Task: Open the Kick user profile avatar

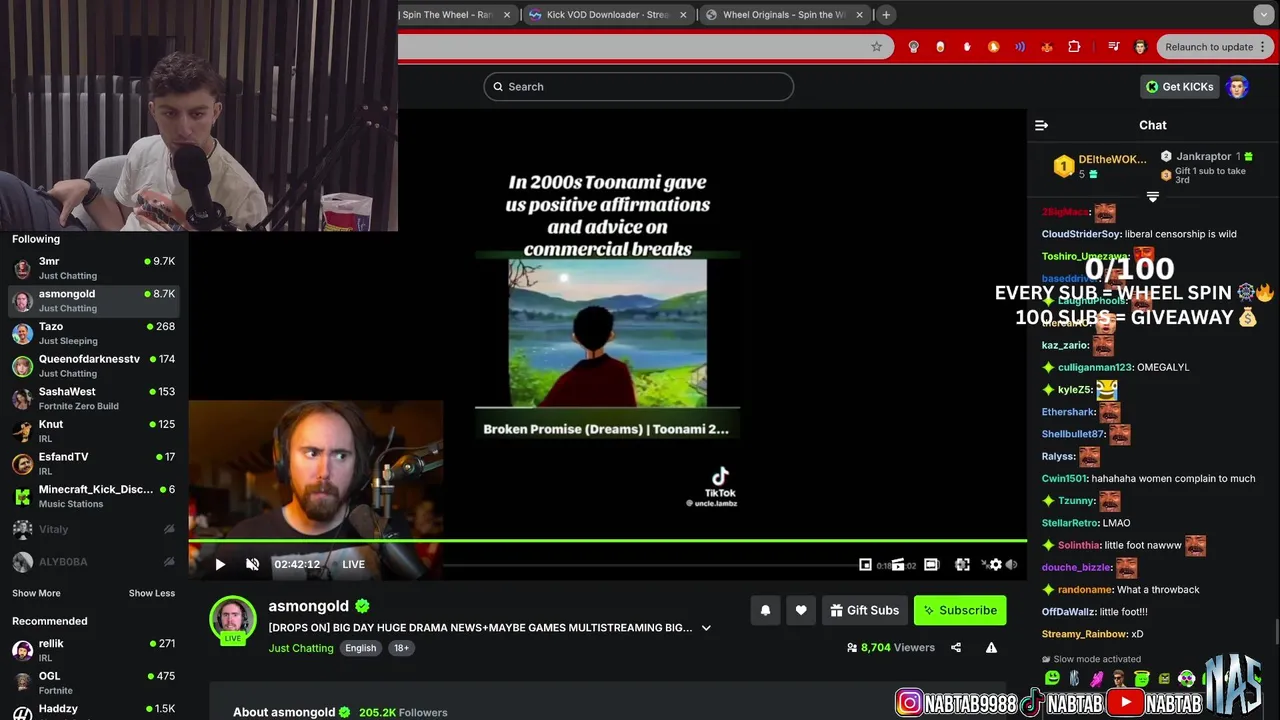Action: (x=1238, y=87)
